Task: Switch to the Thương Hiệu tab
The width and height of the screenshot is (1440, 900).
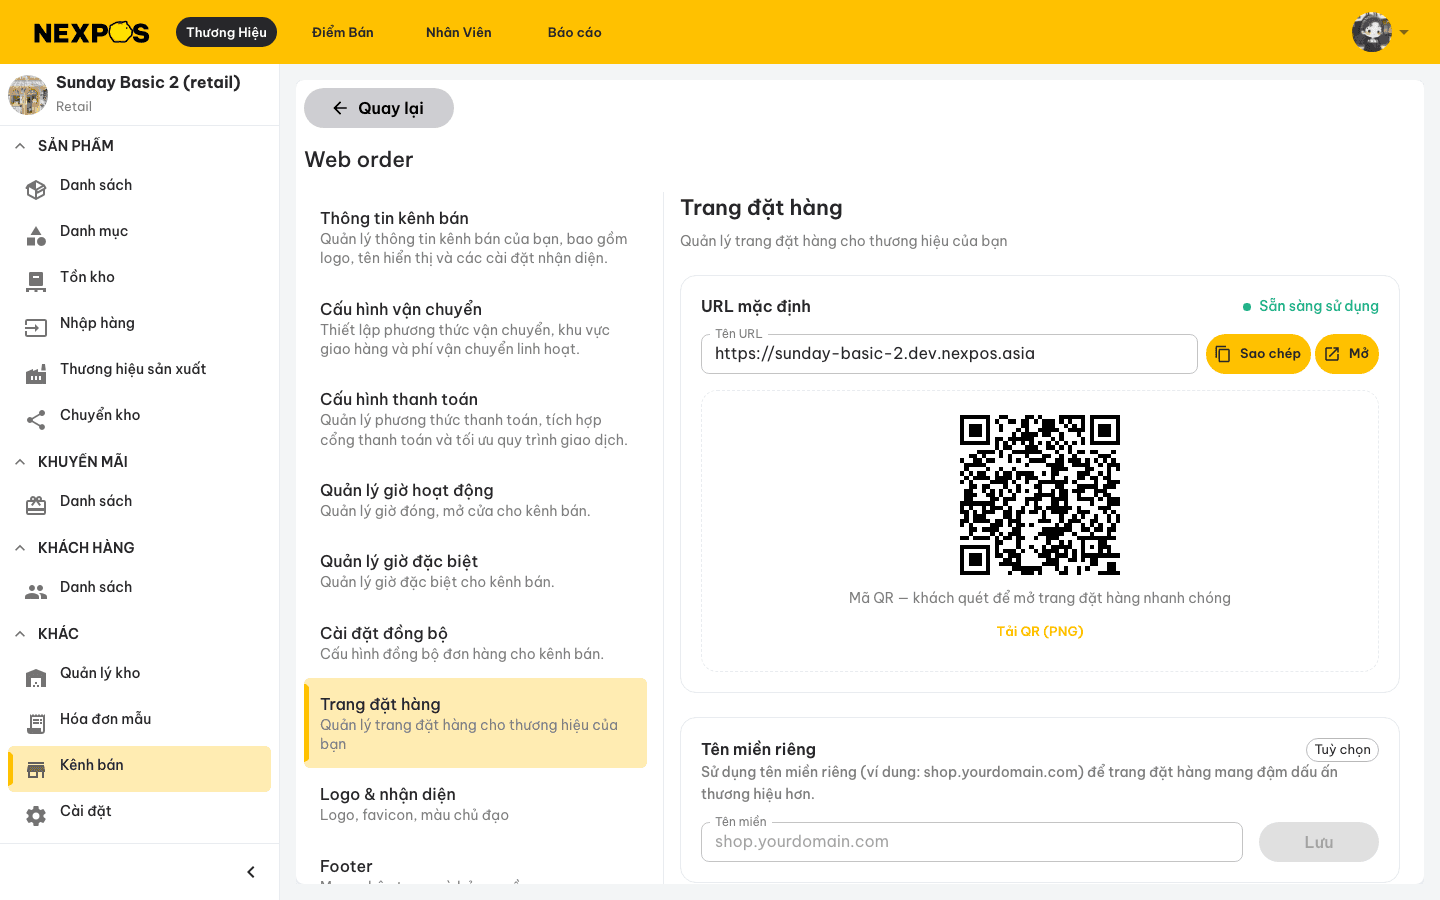Action: point(226,32)
